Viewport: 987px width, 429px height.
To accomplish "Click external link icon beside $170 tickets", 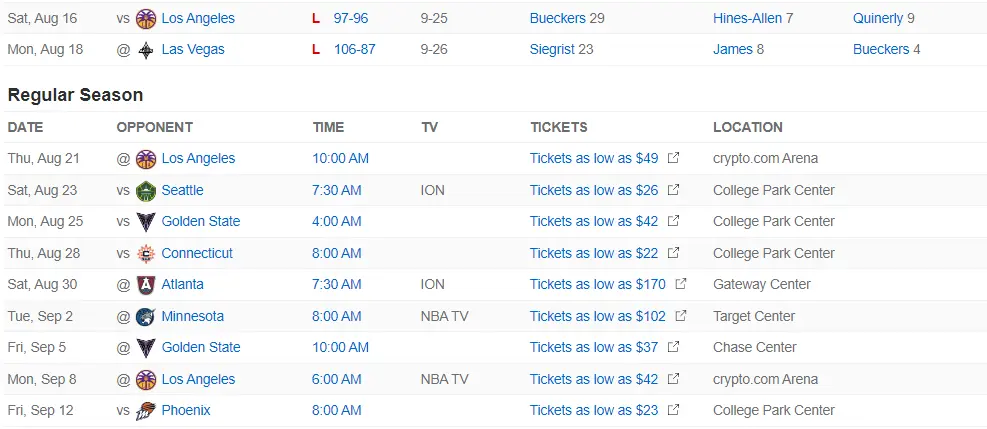I will tap(681, 284).
